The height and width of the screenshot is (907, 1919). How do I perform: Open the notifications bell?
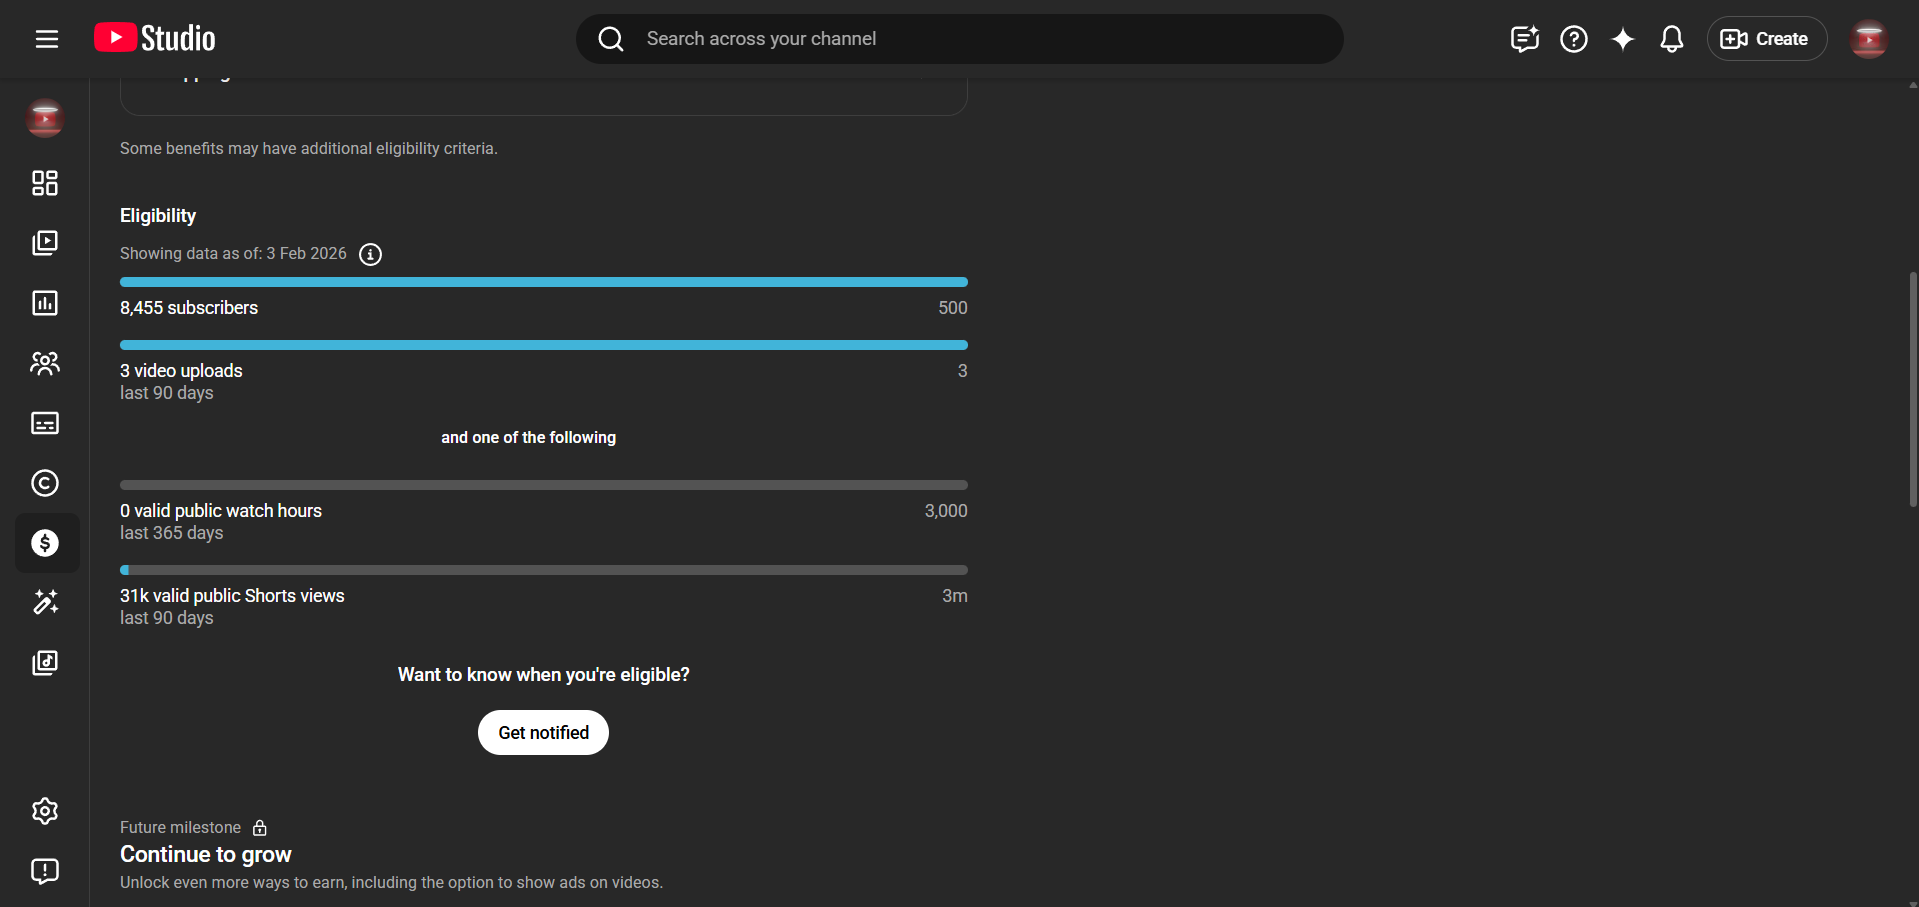[1671, 39]
